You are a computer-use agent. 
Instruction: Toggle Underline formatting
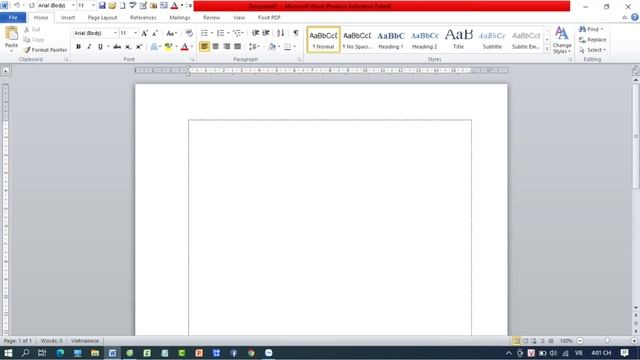(100, 47)
